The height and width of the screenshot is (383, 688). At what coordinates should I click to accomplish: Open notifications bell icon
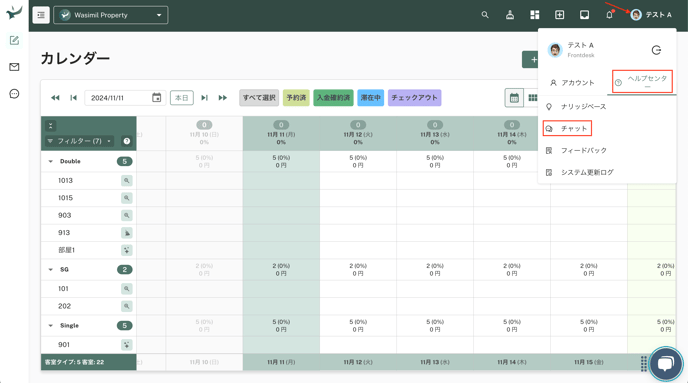[x=609, y=15]
